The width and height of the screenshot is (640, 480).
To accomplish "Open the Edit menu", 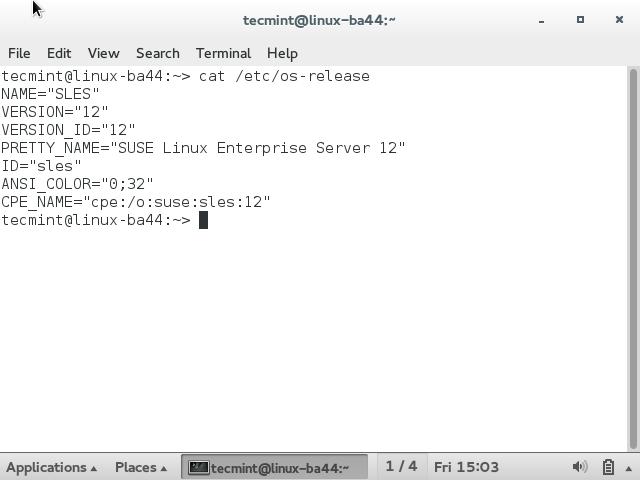I will point(59,53).
